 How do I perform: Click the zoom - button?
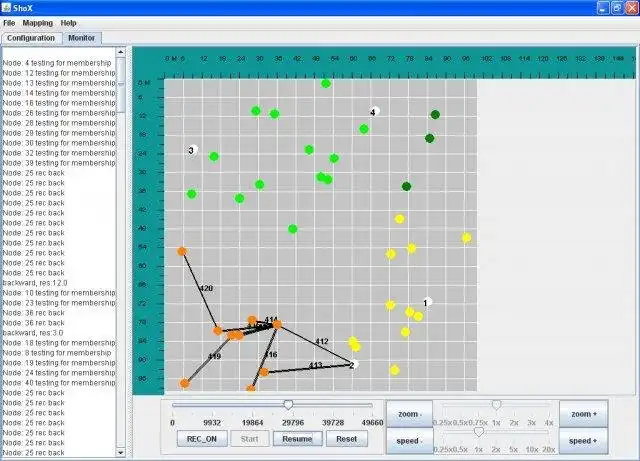pos(409,414)
